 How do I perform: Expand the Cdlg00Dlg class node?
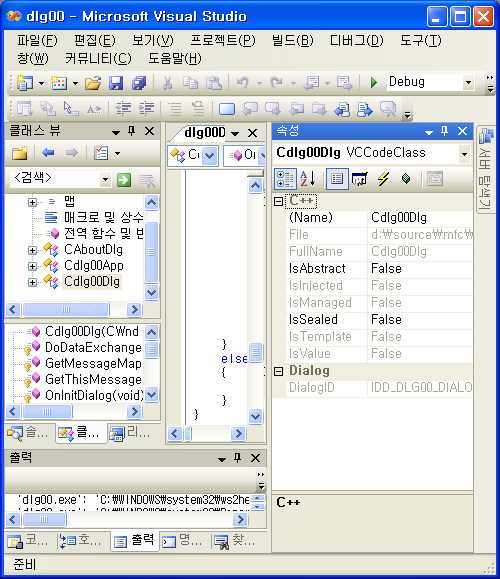32,282
